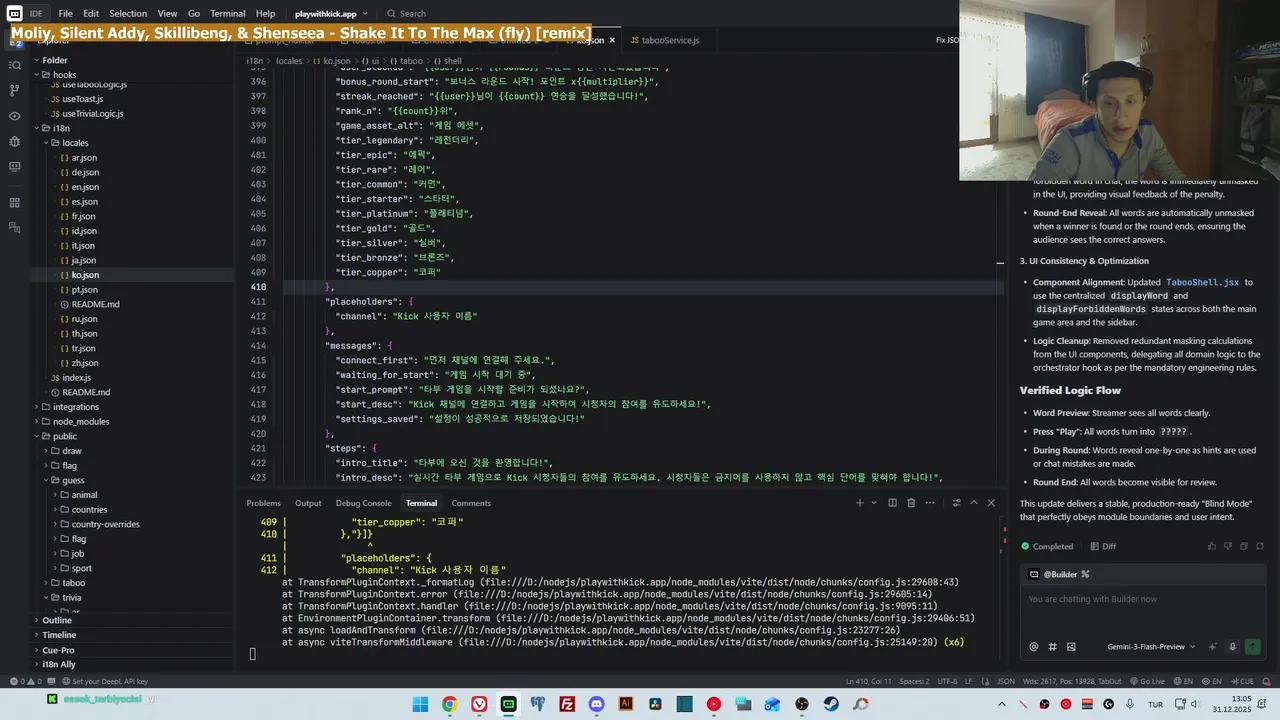The image size is (1280, 720).
Task: Open Google Chrome from taskbar
Action: point(450,704)
